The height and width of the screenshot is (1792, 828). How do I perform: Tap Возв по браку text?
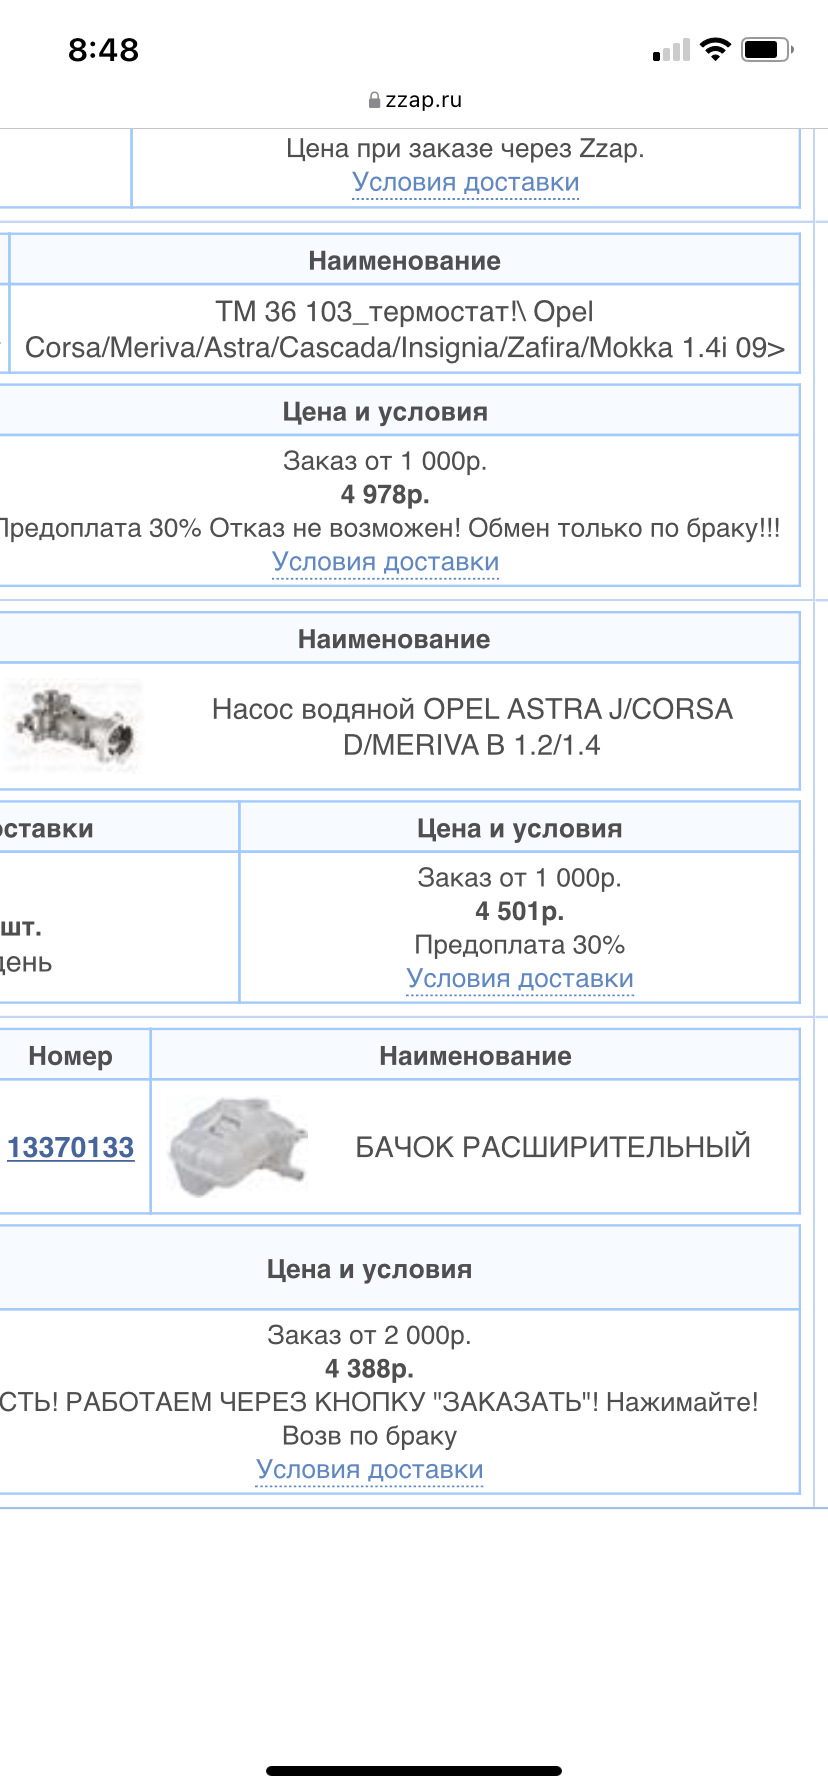(369, 1436)
